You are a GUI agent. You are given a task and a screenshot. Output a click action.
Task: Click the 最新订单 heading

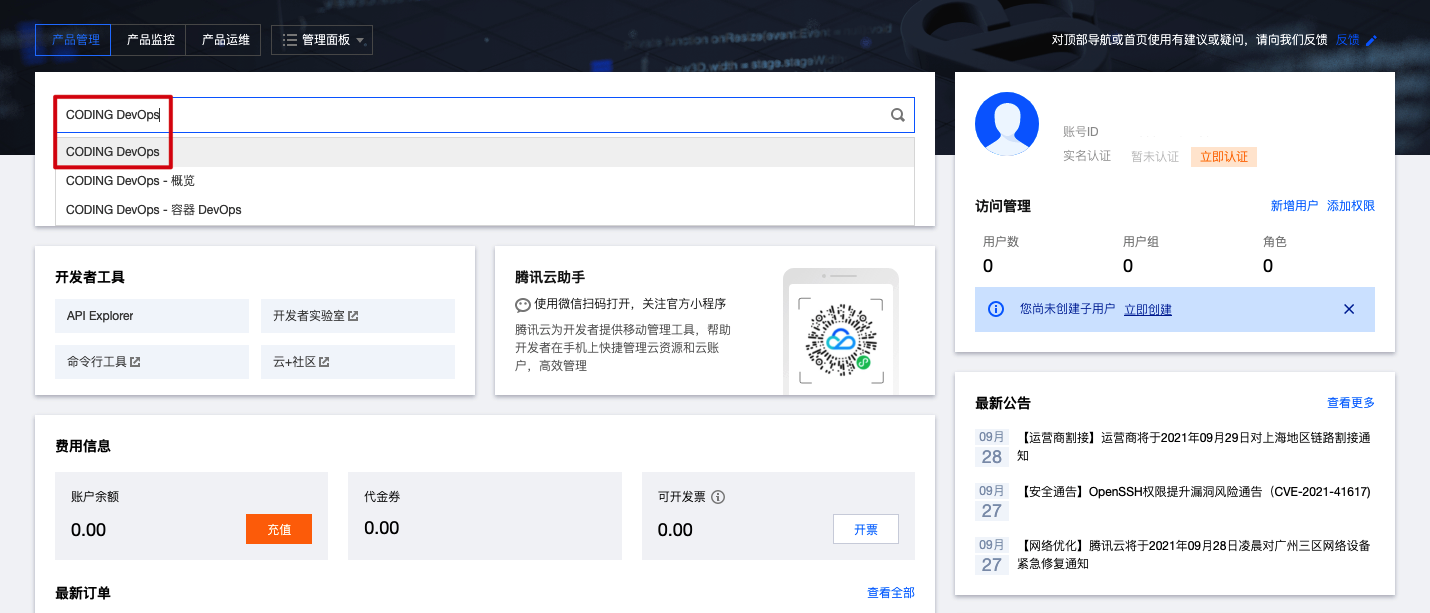coord(83,593)
